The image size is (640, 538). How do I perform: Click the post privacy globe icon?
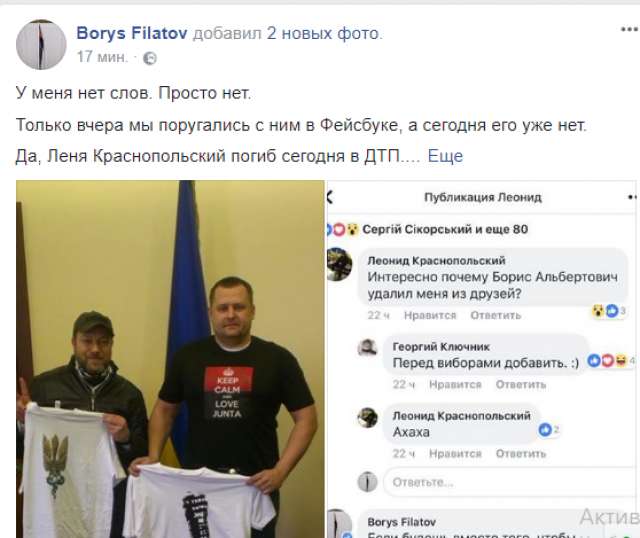[150, 58]
